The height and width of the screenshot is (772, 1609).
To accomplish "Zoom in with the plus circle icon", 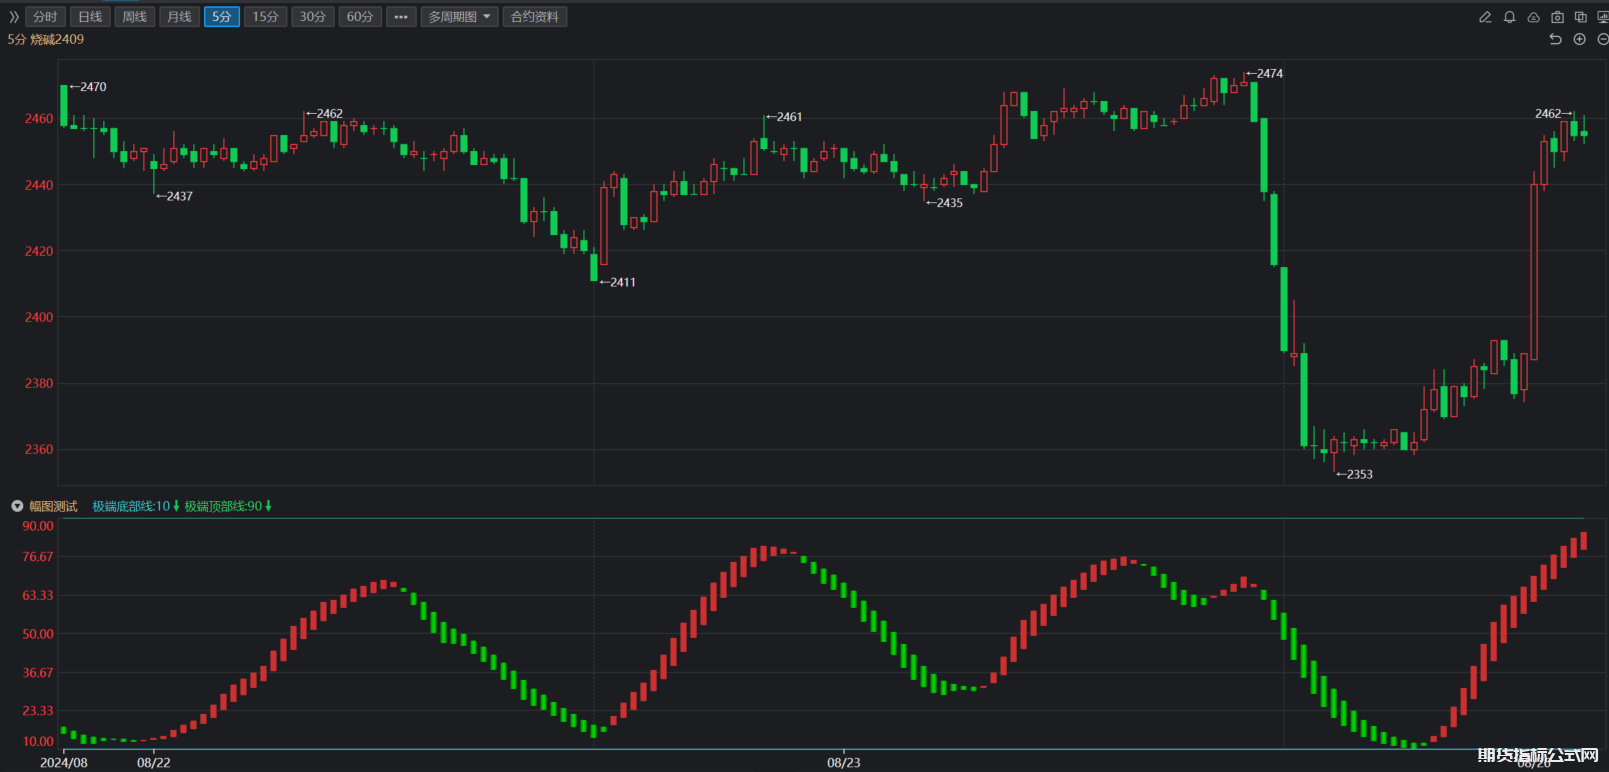I will 1579,39.
